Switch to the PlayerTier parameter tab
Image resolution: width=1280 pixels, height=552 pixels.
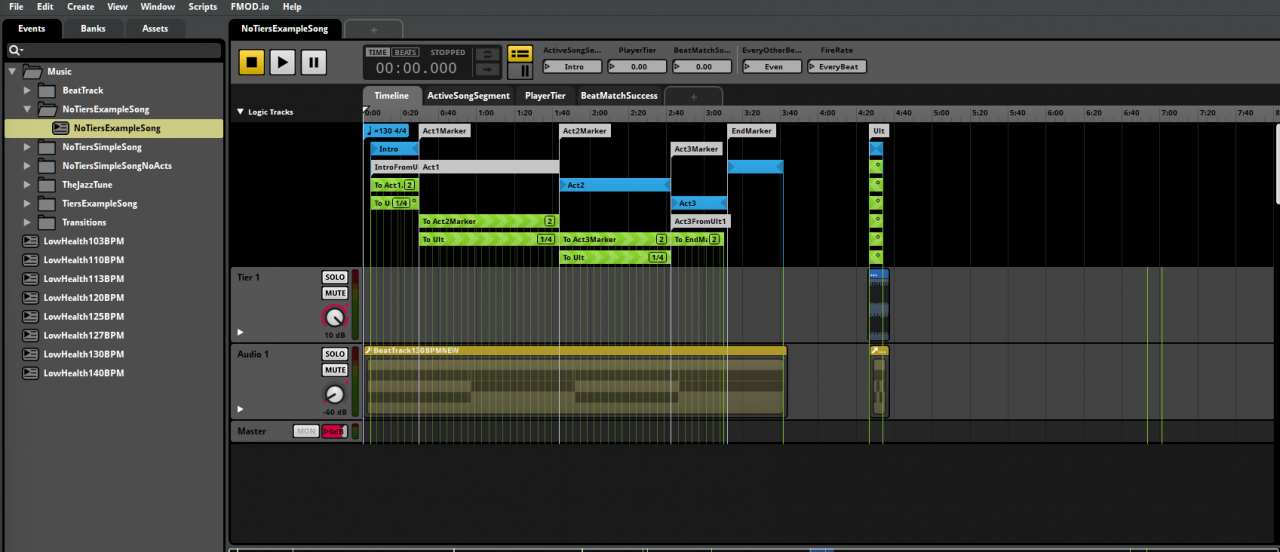coord(545,96)
